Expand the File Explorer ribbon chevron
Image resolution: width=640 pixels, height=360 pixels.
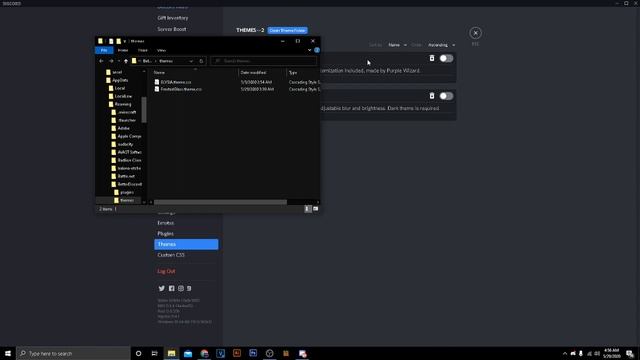(309, 50)
